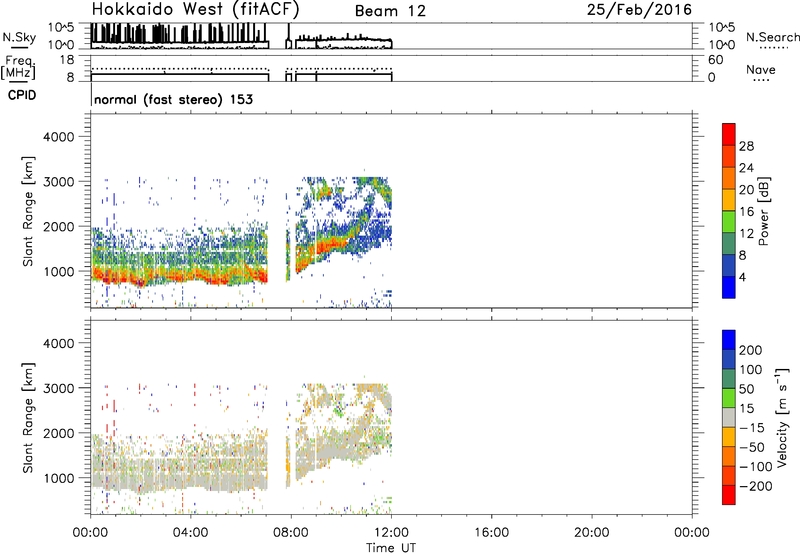
Task: Click the 'Time UT' axis title
Action: pos(391,548)
